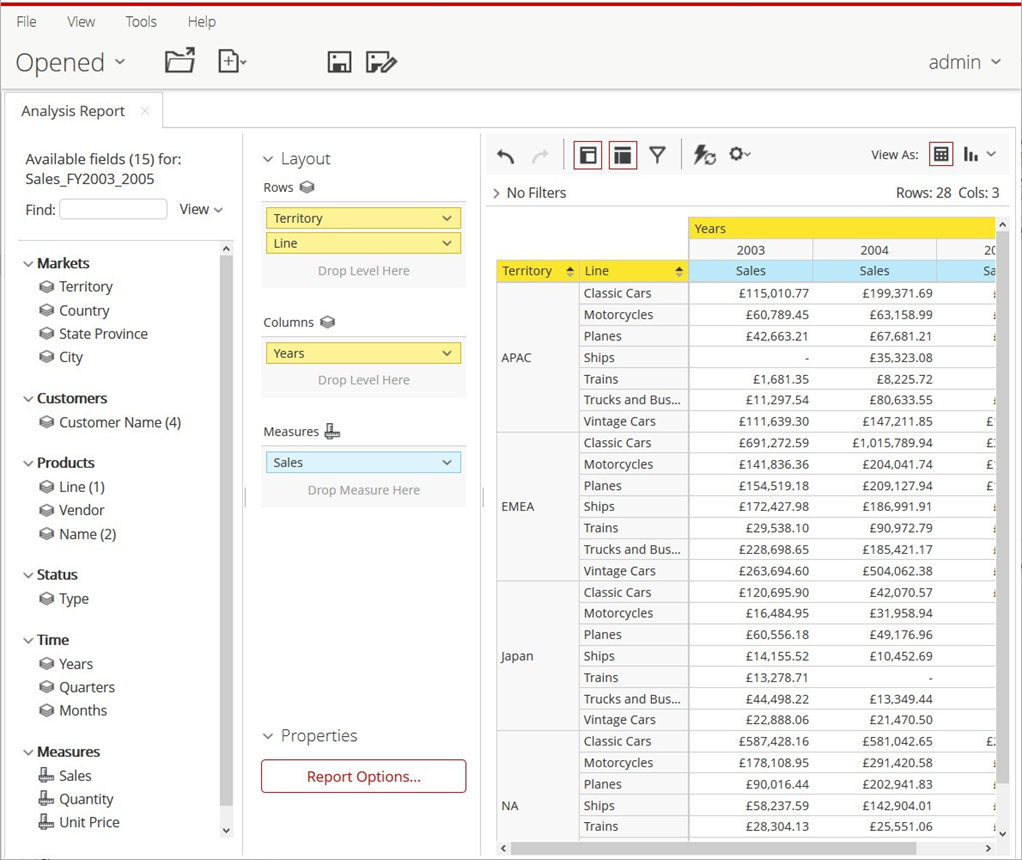
Task: Click the Find input field
Action: (113, 209)
